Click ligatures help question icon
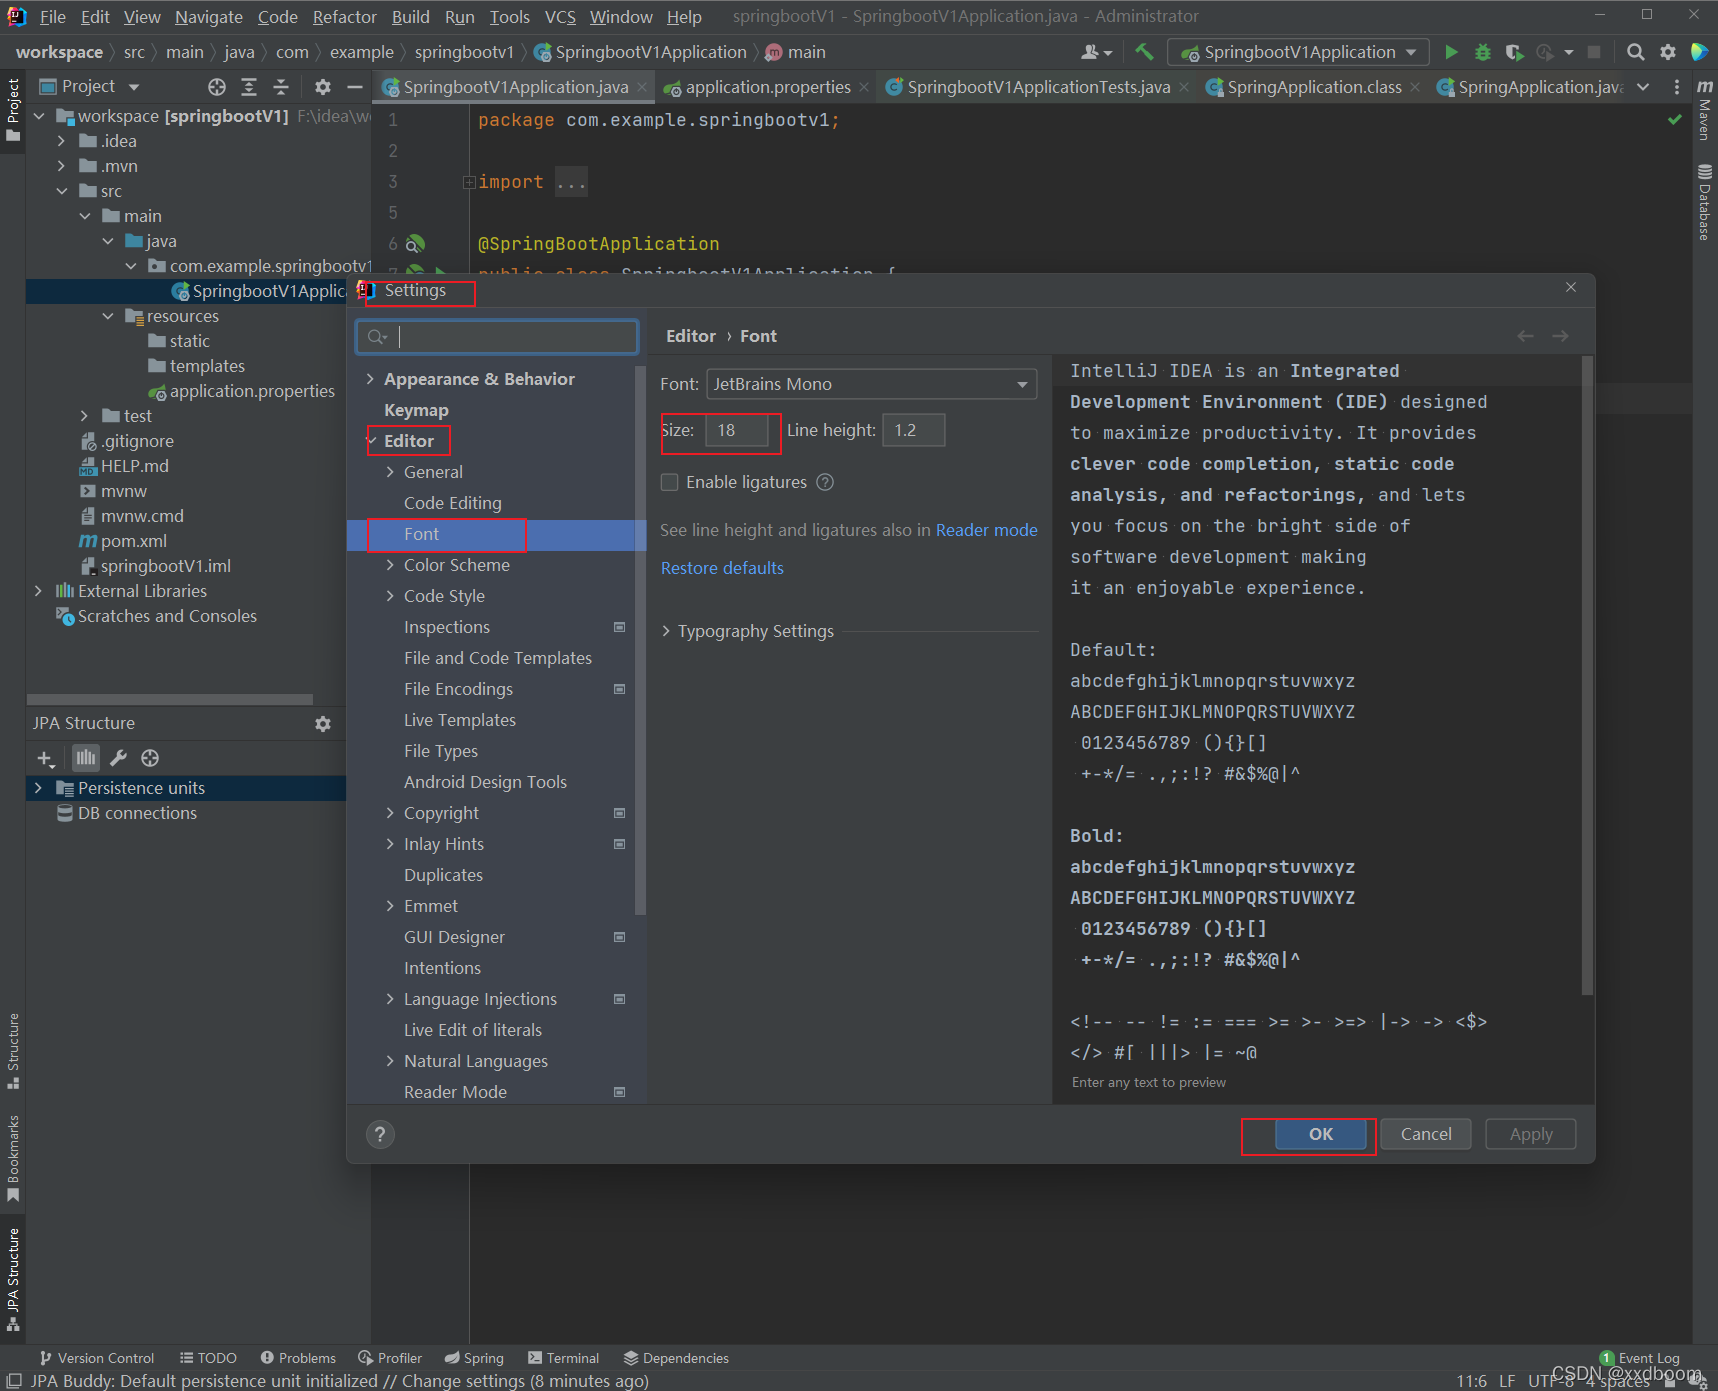This screenshot has width=1718, height=1391. pyautogui.click(x=825, y=482)
